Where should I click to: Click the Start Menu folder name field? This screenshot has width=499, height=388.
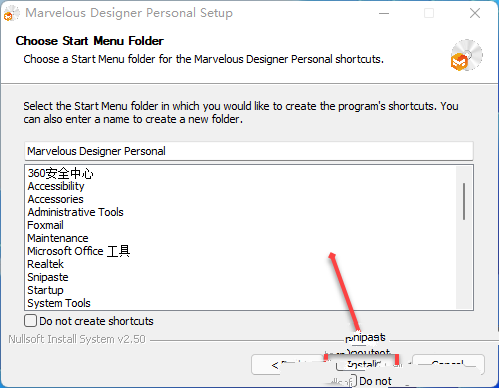tap(249, 151)
